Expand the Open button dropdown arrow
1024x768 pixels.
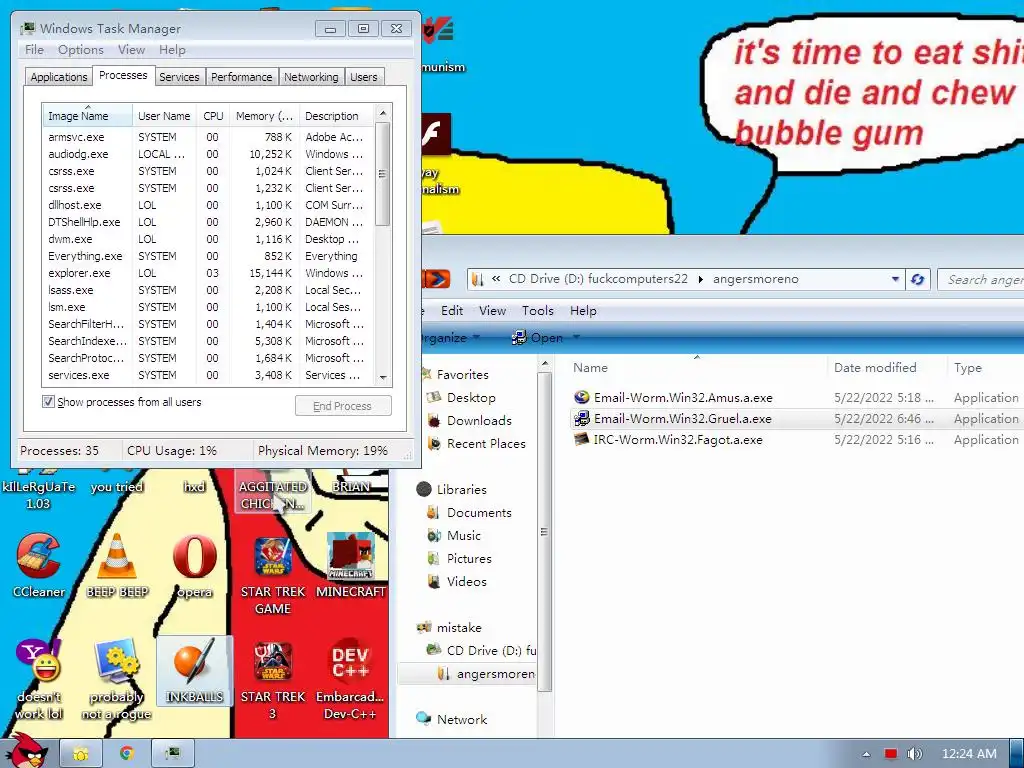(576, 338)
